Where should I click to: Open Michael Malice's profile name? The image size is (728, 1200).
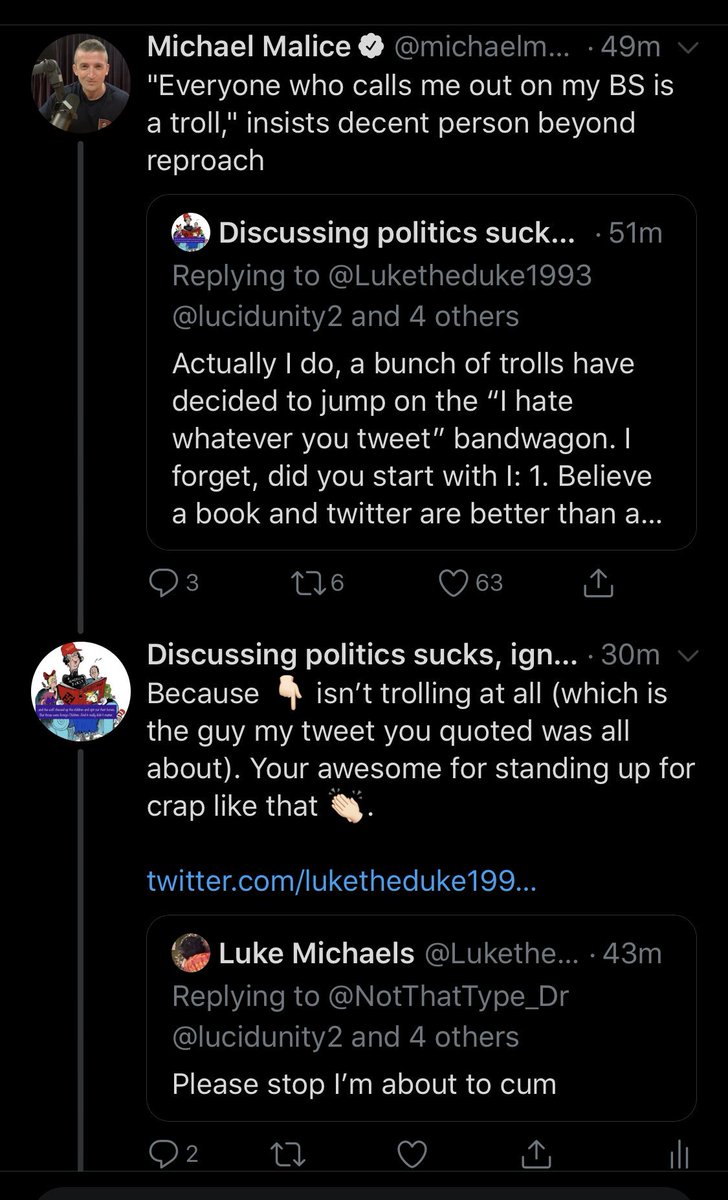[x=249, y=46]
